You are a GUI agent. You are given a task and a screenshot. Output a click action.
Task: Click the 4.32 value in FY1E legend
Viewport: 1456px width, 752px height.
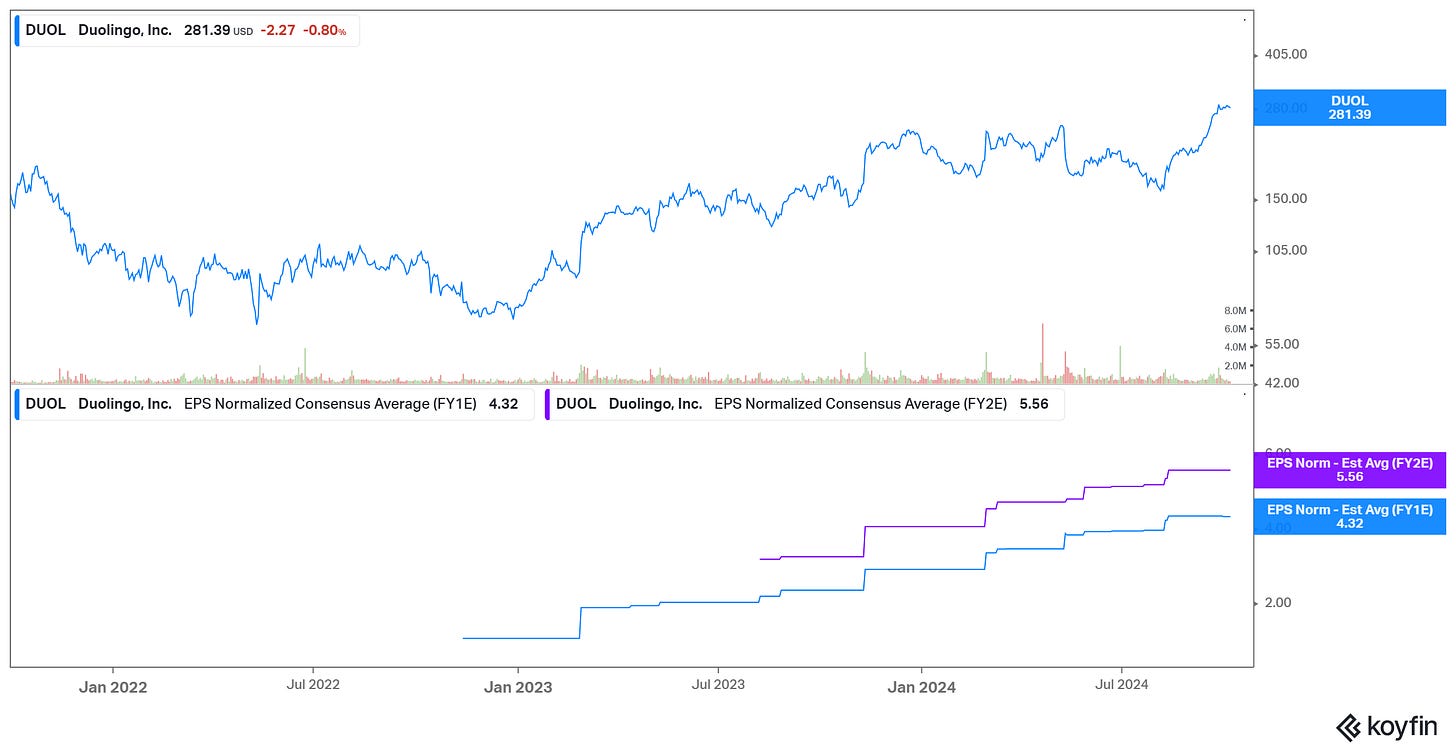point(503,404)
